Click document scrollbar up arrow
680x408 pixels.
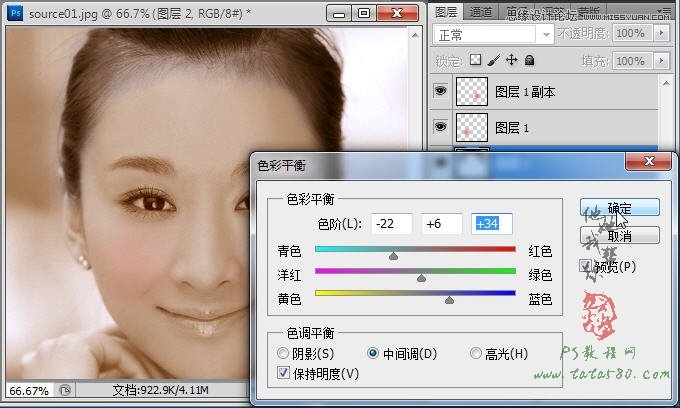coord(415,35)
